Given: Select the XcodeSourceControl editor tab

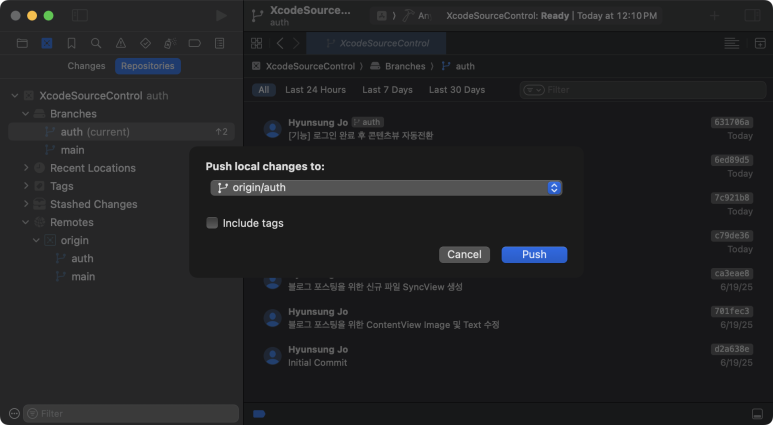Looking at the screenshot, I should (376, 43).
